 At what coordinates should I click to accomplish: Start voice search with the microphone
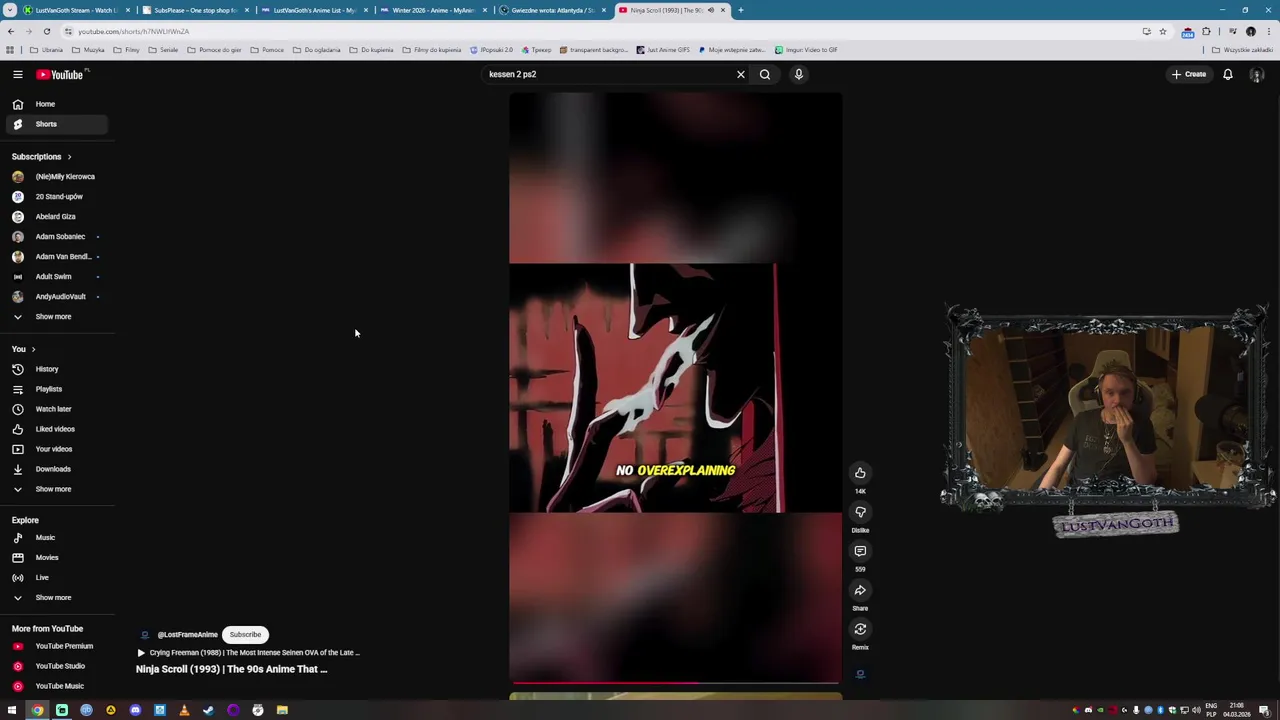(799, 74)
